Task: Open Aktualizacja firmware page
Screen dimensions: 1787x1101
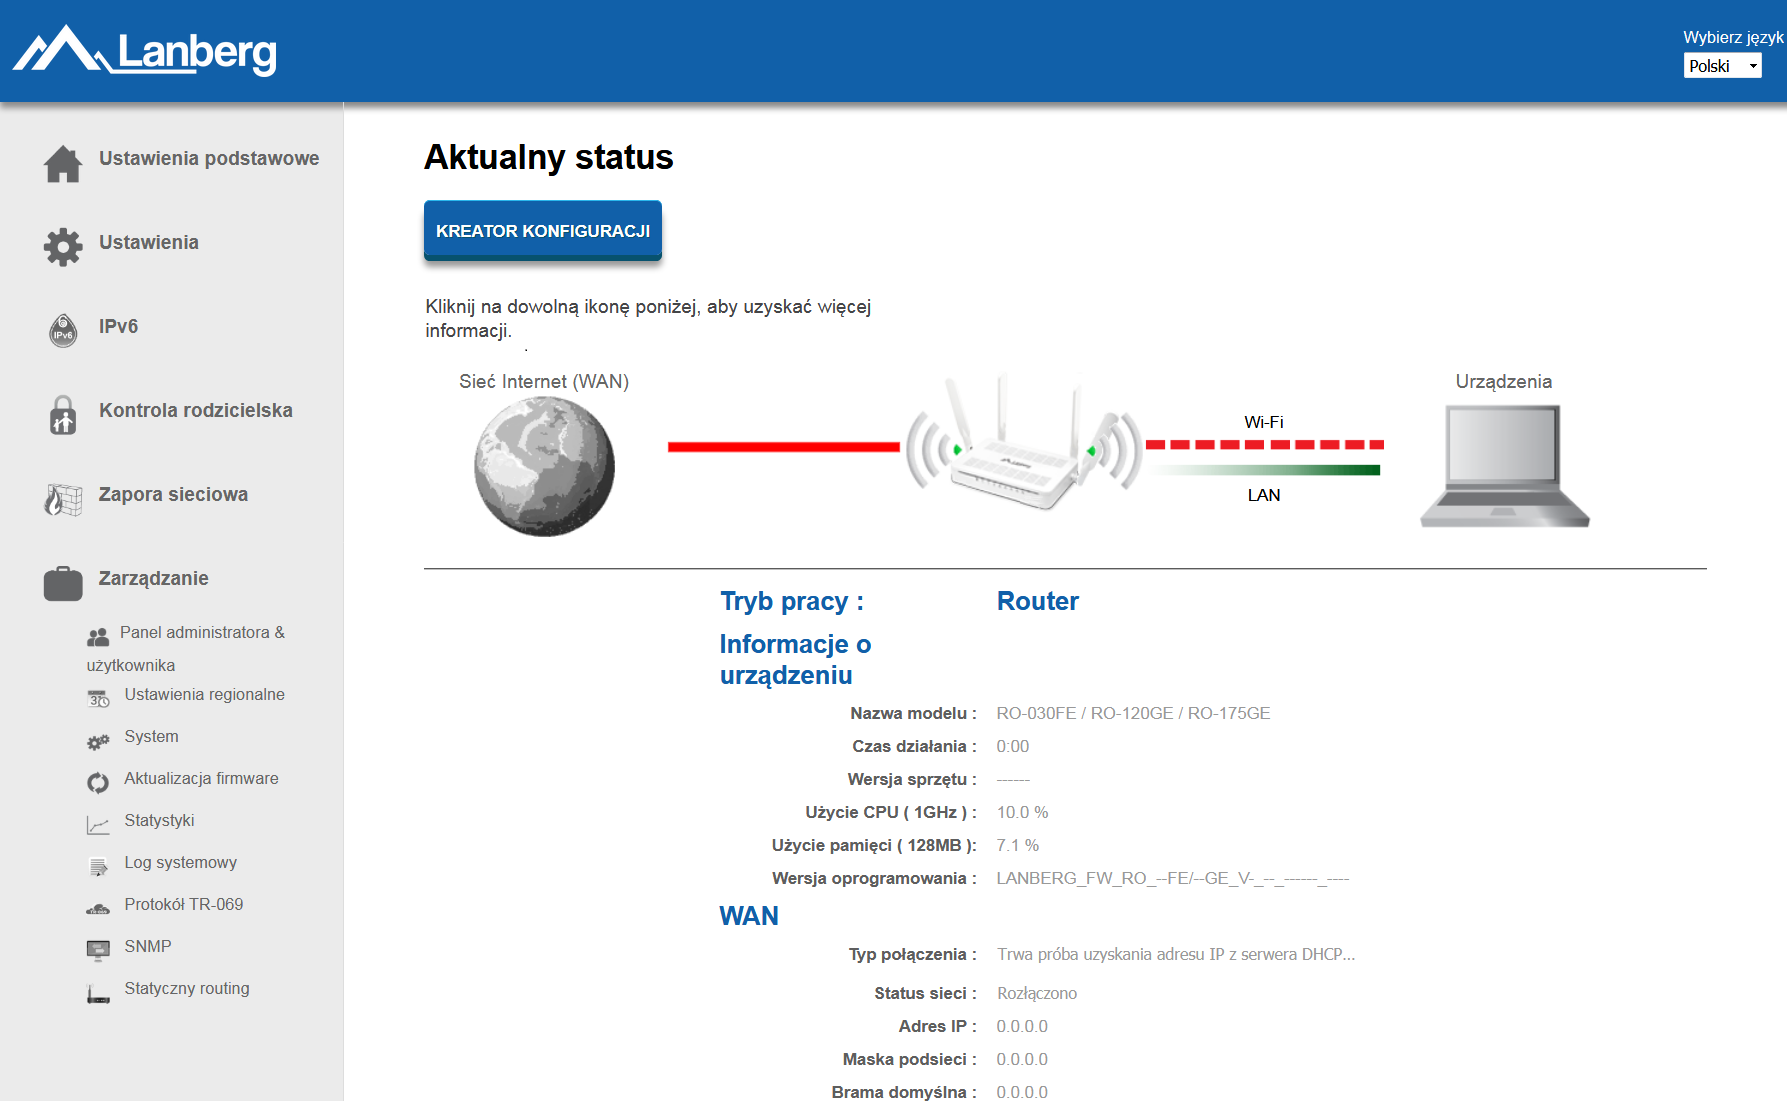Action: [x=201, y=779]
